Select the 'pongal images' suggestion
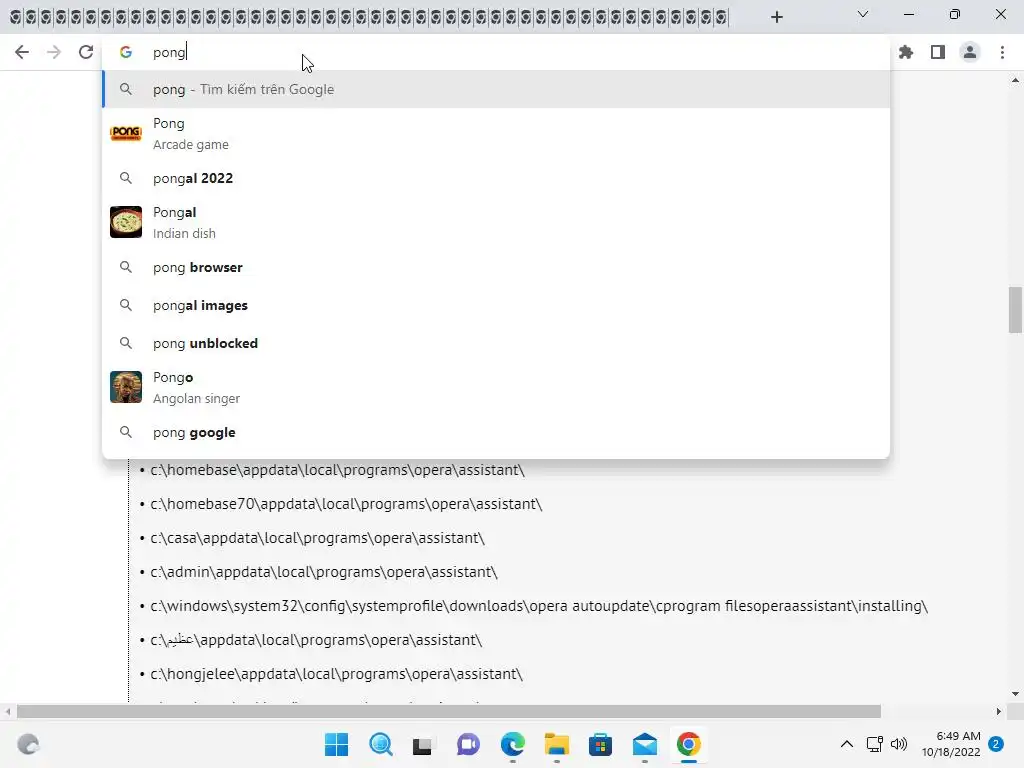This screenshot has height=768, width=1024. [x=496, y=305]
